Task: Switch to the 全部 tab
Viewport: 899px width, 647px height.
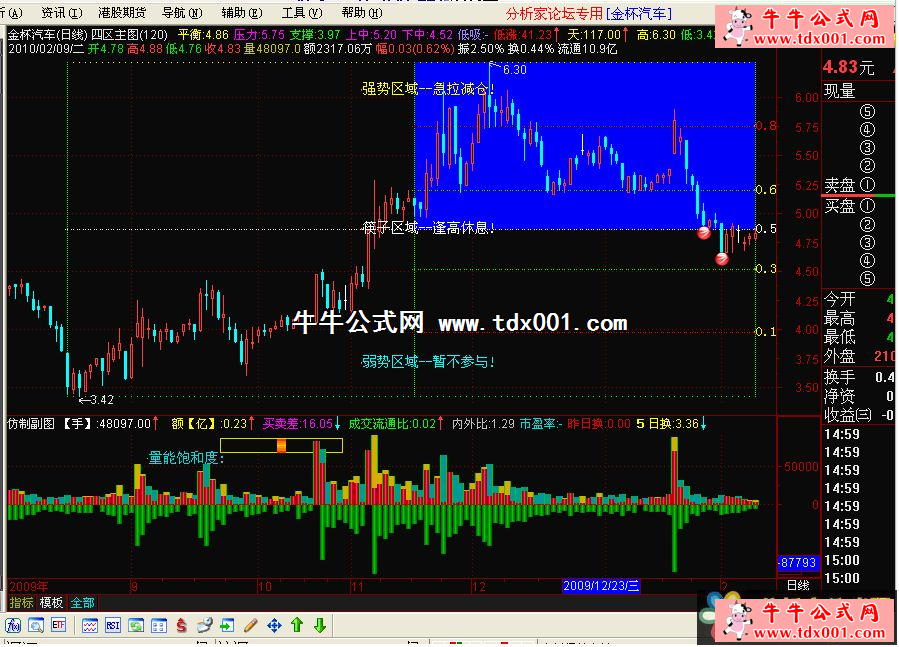Action: [82, 602]
